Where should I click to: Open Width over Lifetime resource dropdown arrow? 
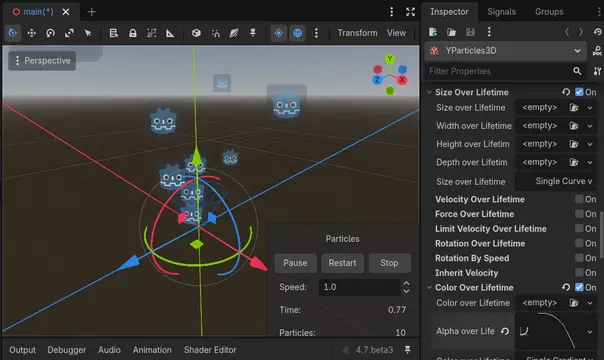590,126
